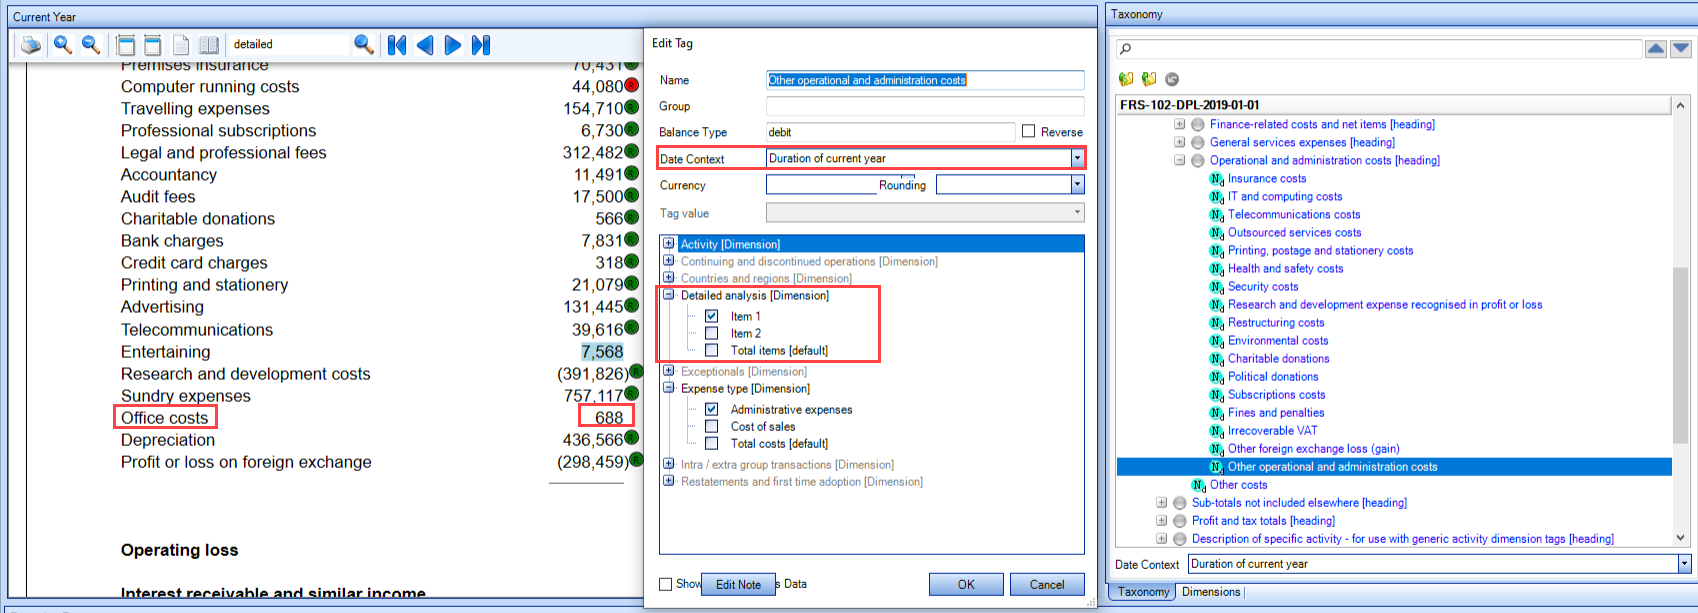Select the Taxonomy tab at the bottom
This screenshot has height=613, width=1698.
(x=1144, y=592)
